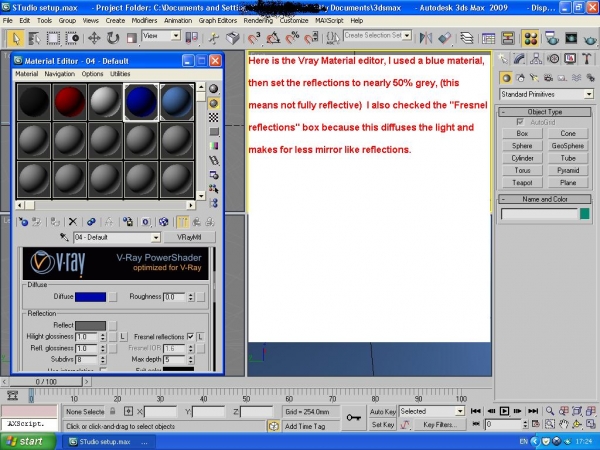This screenshot has height=450, width=600.
Task: Click the Teapot primitive button
Action: 522,183
